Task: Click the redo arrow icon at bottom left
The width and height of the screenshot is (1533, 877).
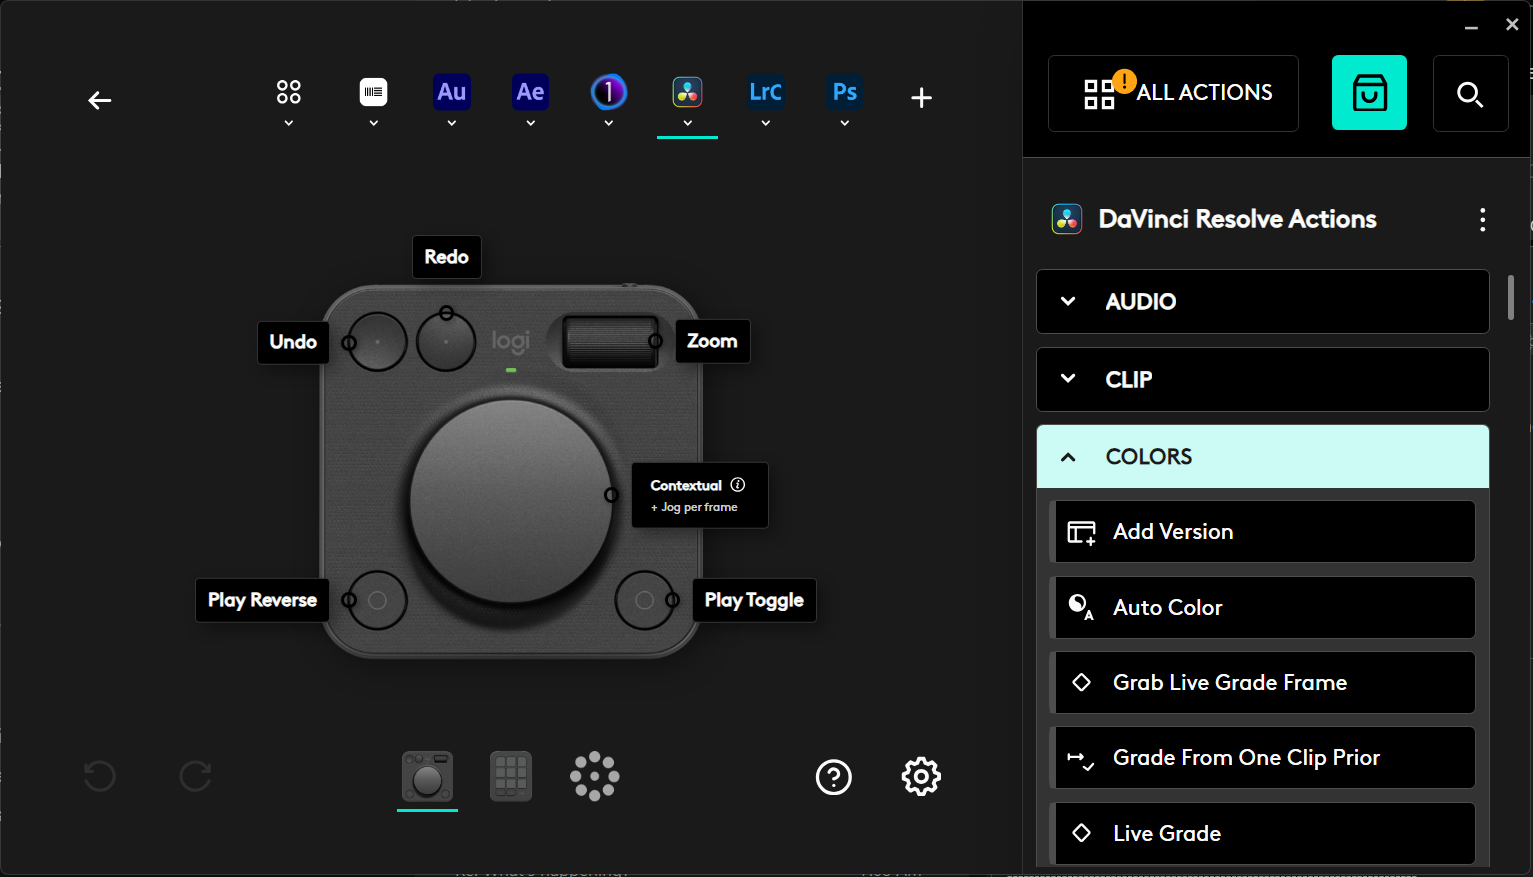Action: click(196, 776)
